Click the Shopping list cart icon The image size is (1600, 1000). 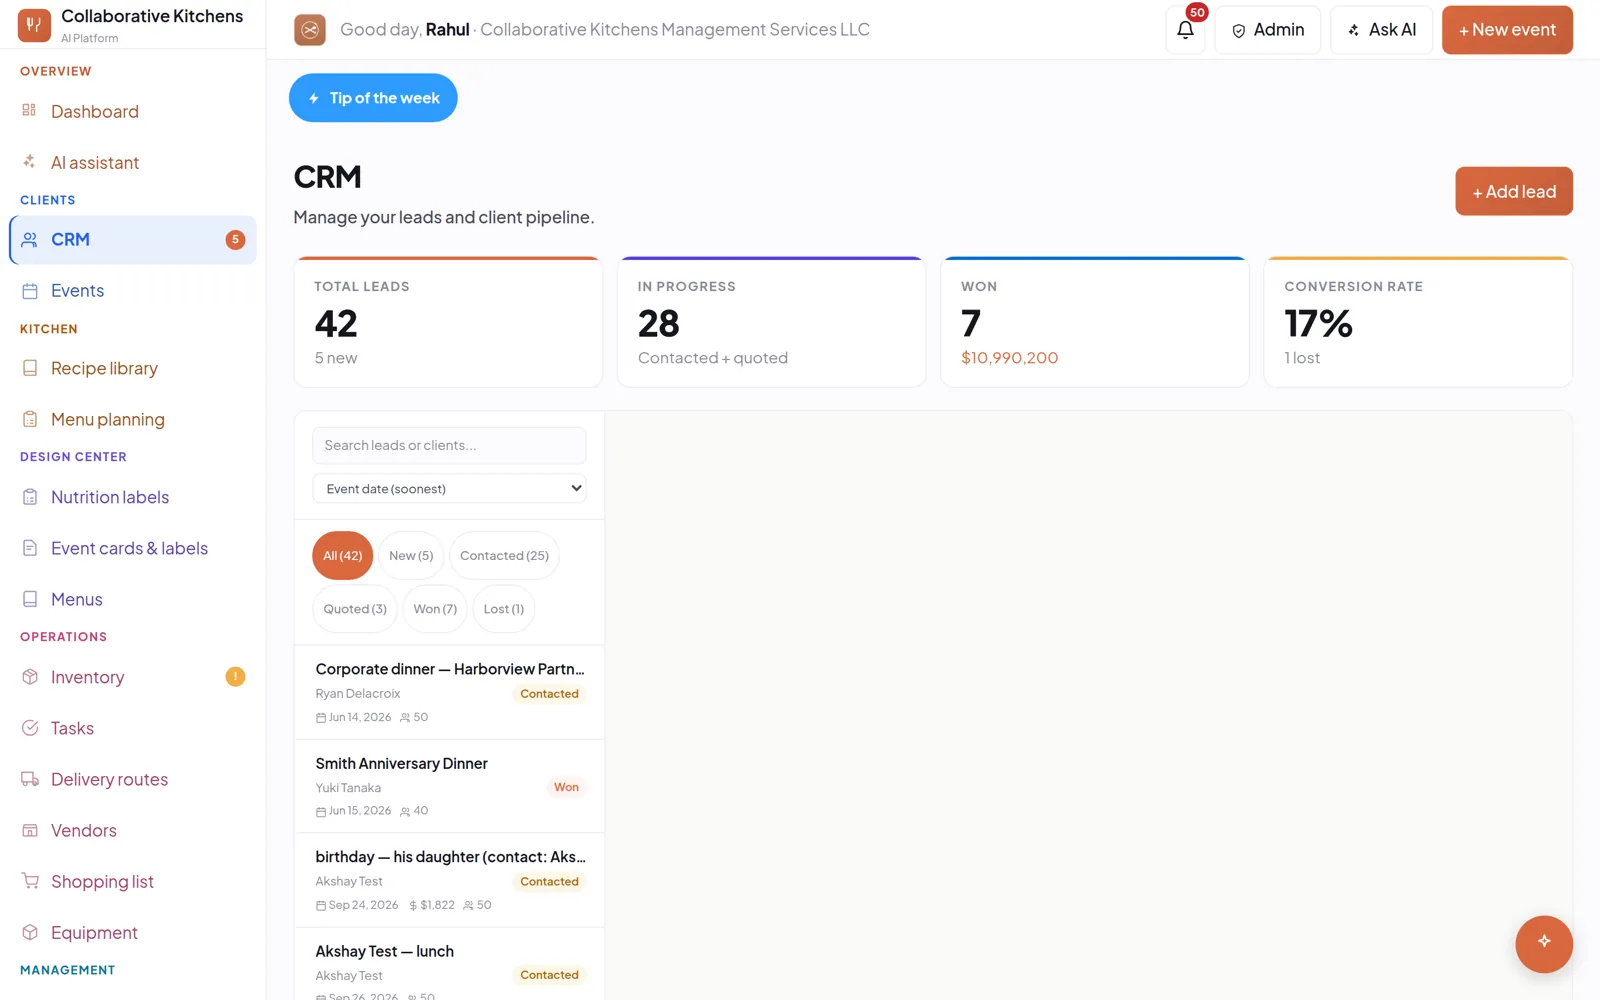coord(30,881)
